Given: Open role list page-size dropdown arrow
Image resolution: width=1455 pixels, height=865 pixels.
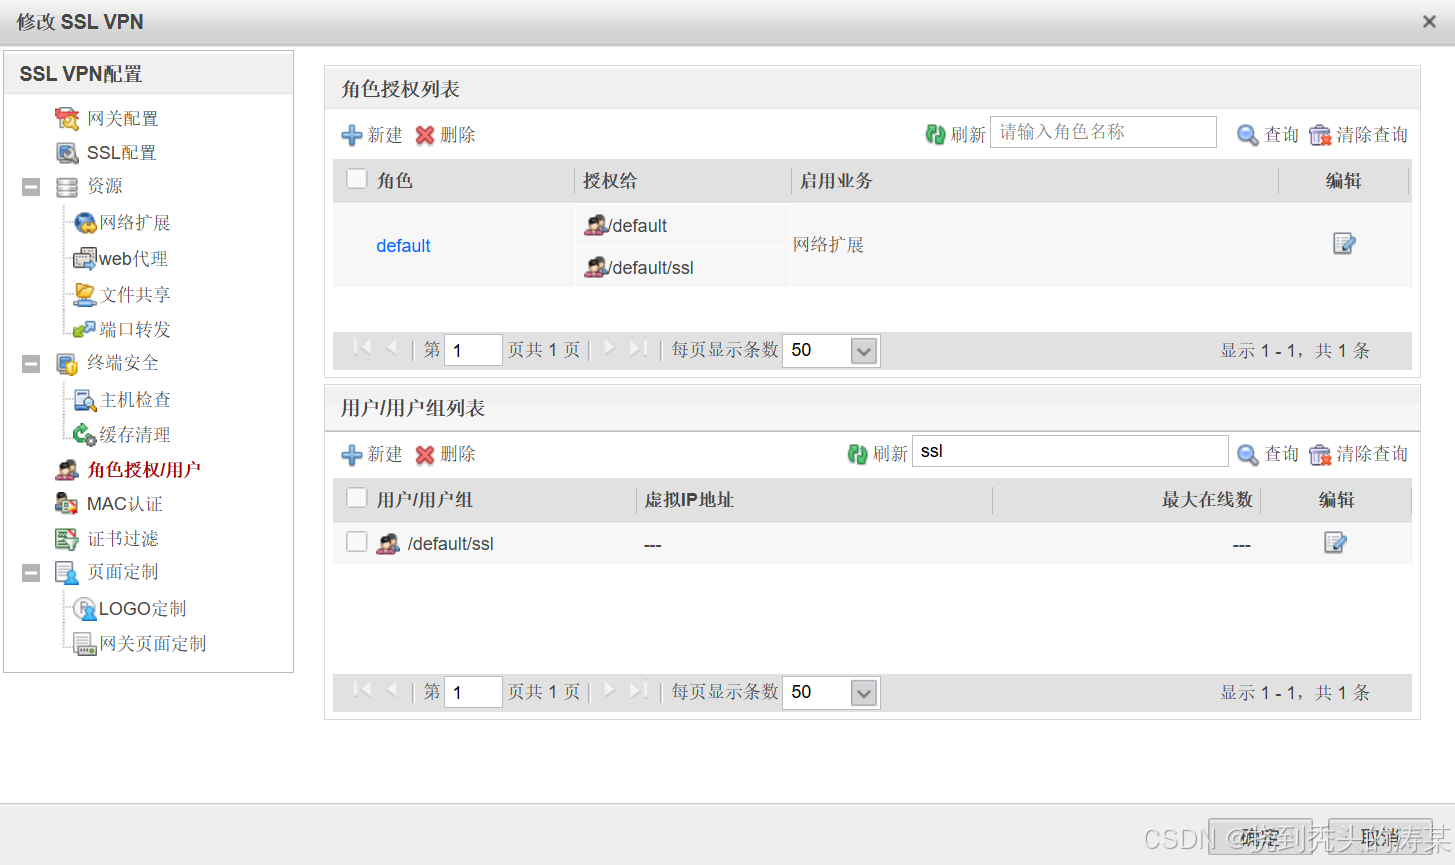Looking at the screenshot, I should pos(864,351).
